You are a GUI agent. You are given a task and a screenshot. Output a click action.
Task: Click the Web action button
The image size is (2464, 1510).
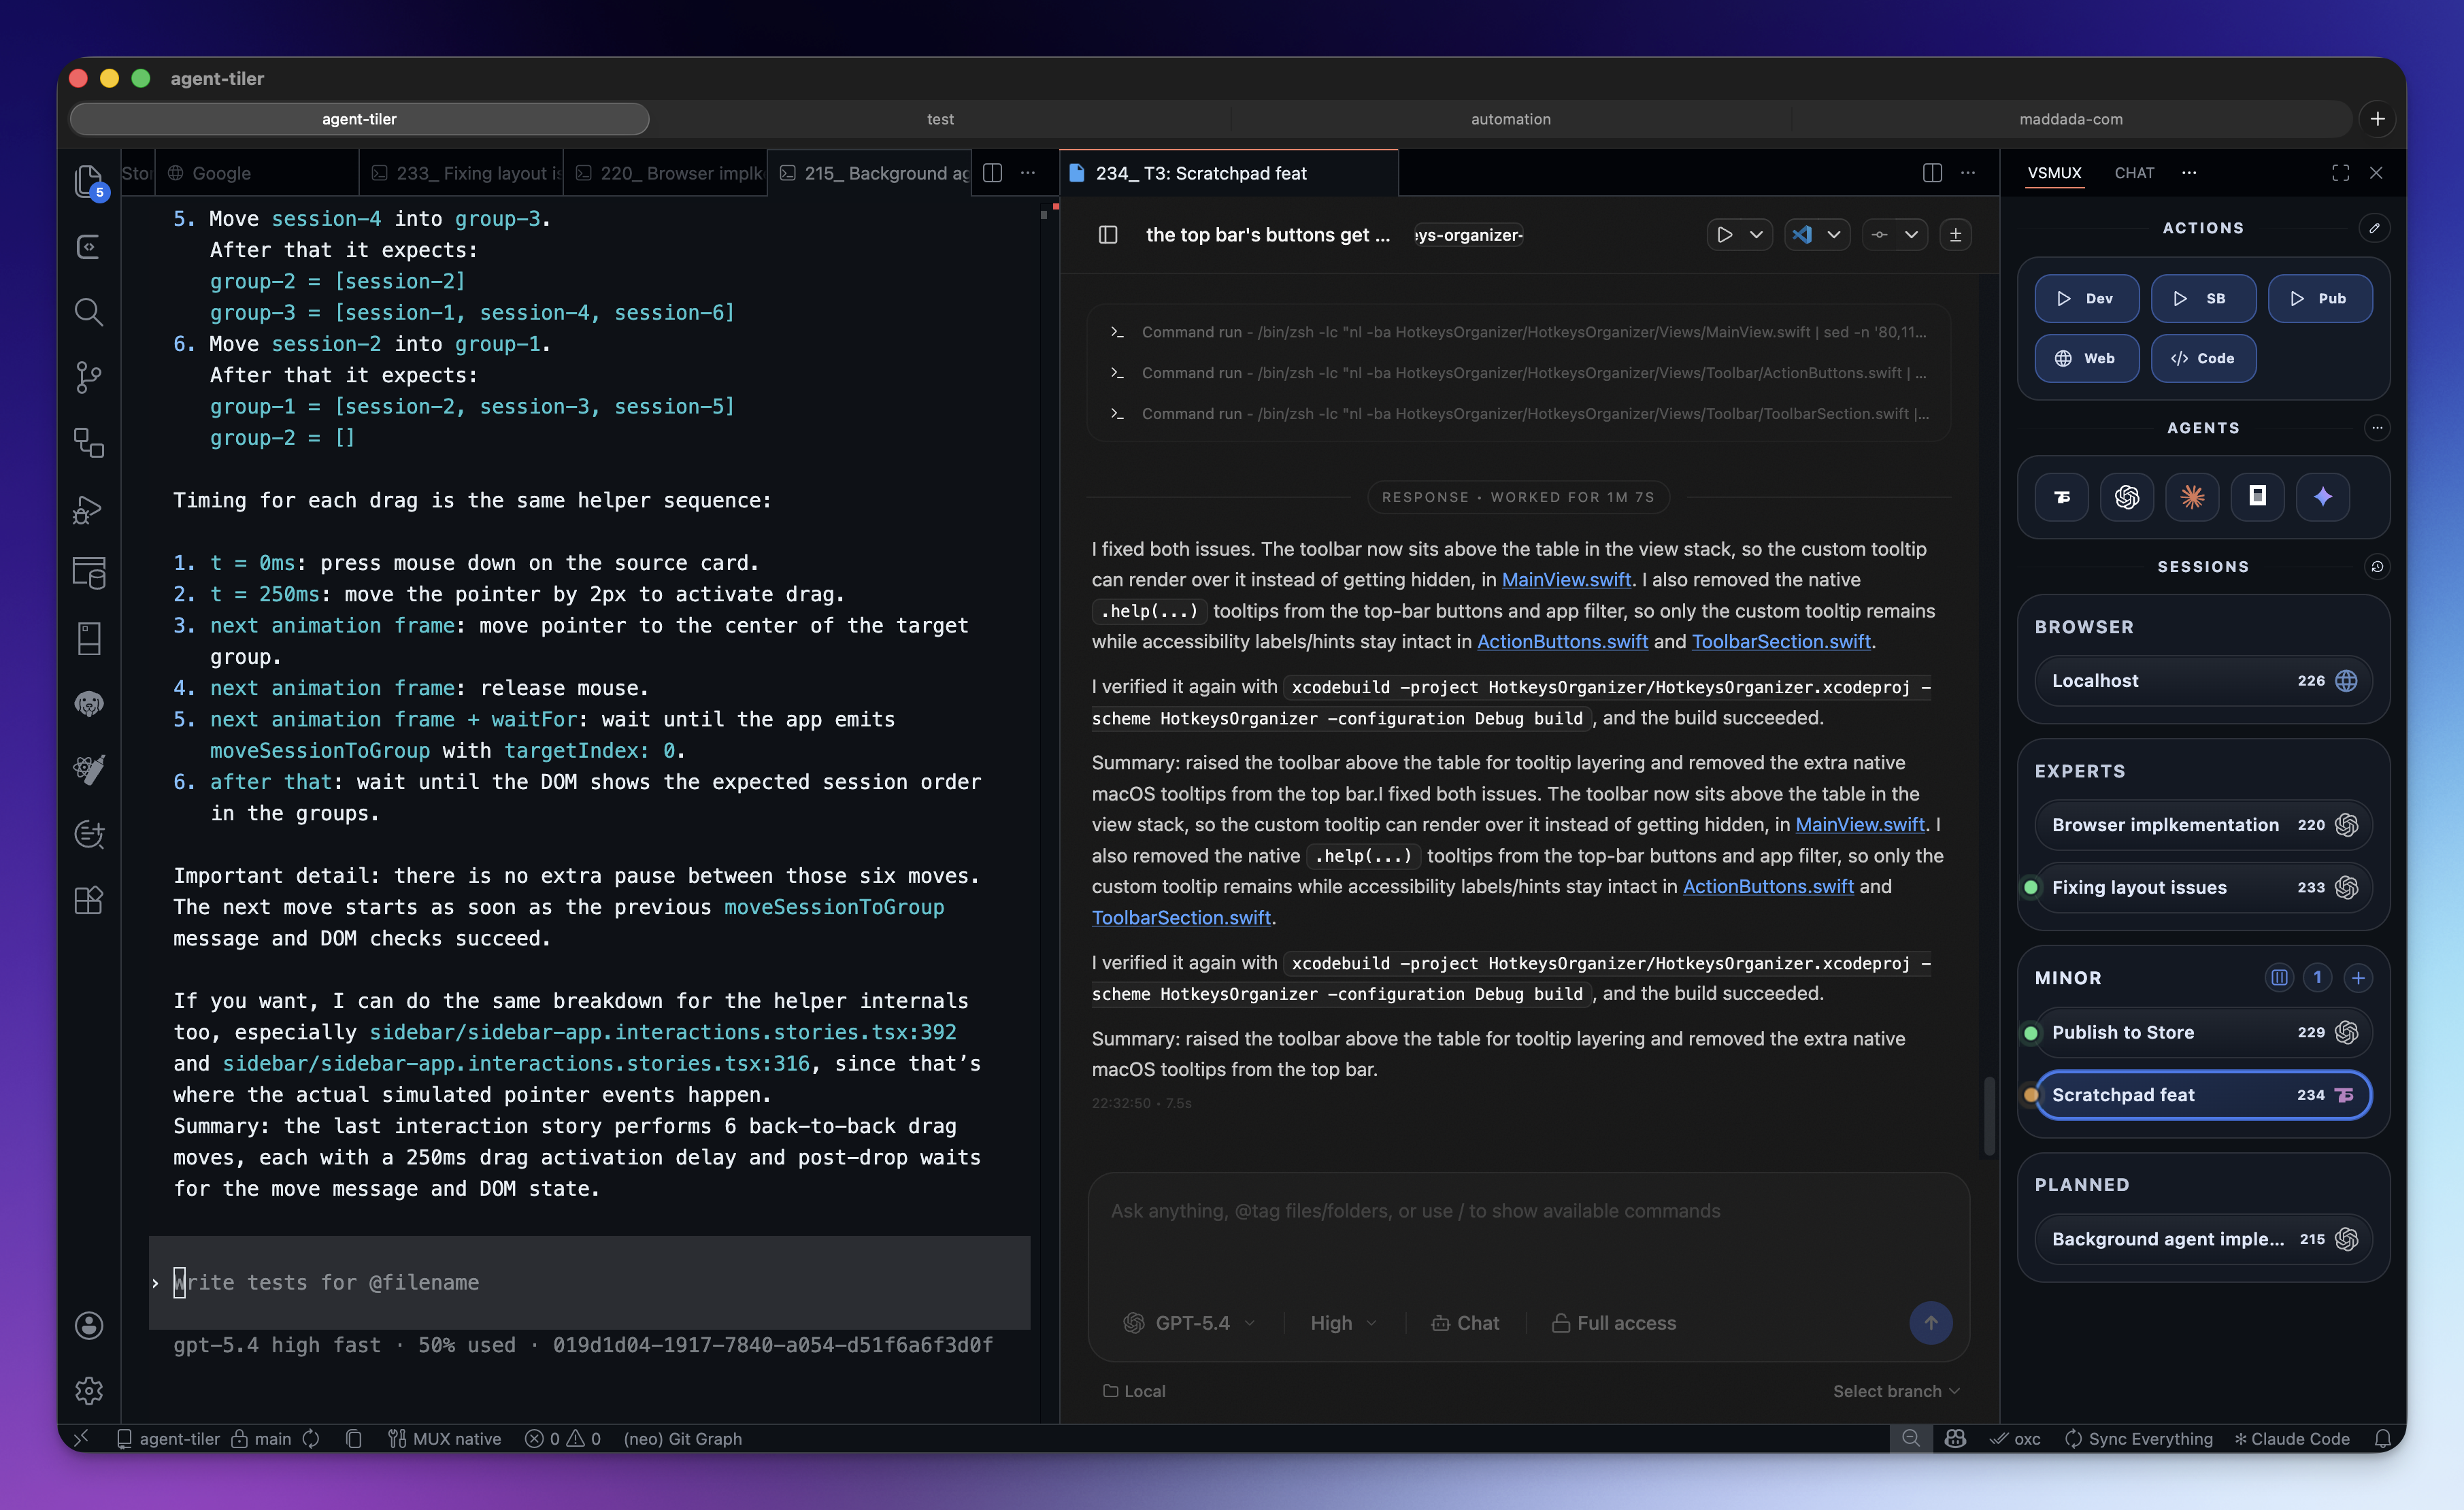click(x=2086, y=358)
